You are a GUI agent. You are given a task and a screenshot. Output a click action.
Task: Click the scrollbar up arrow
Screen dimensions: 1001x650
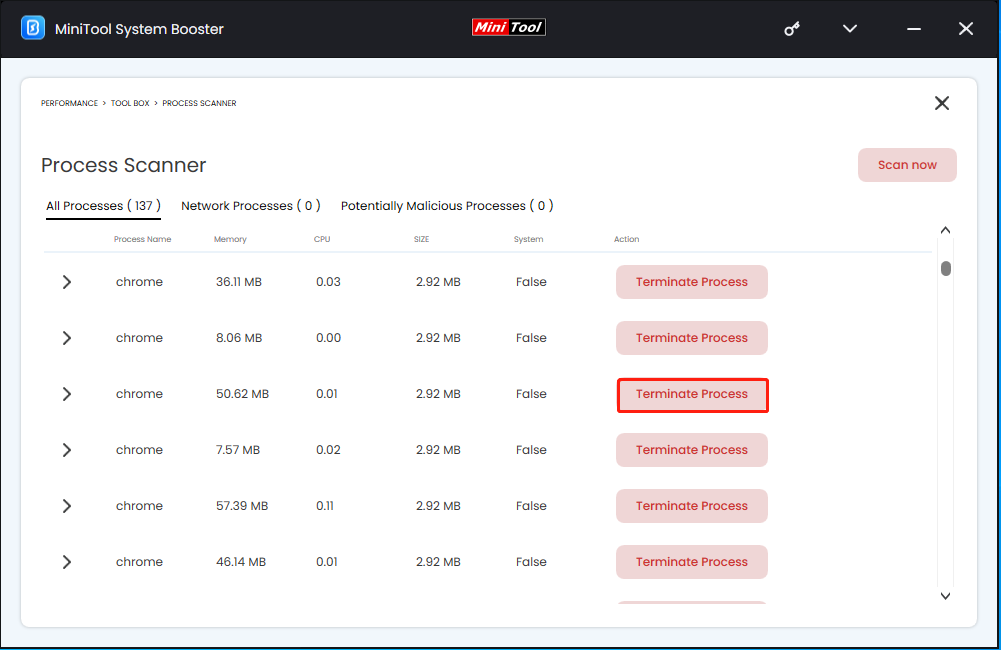pyautogui.click(x=945, y=230)
